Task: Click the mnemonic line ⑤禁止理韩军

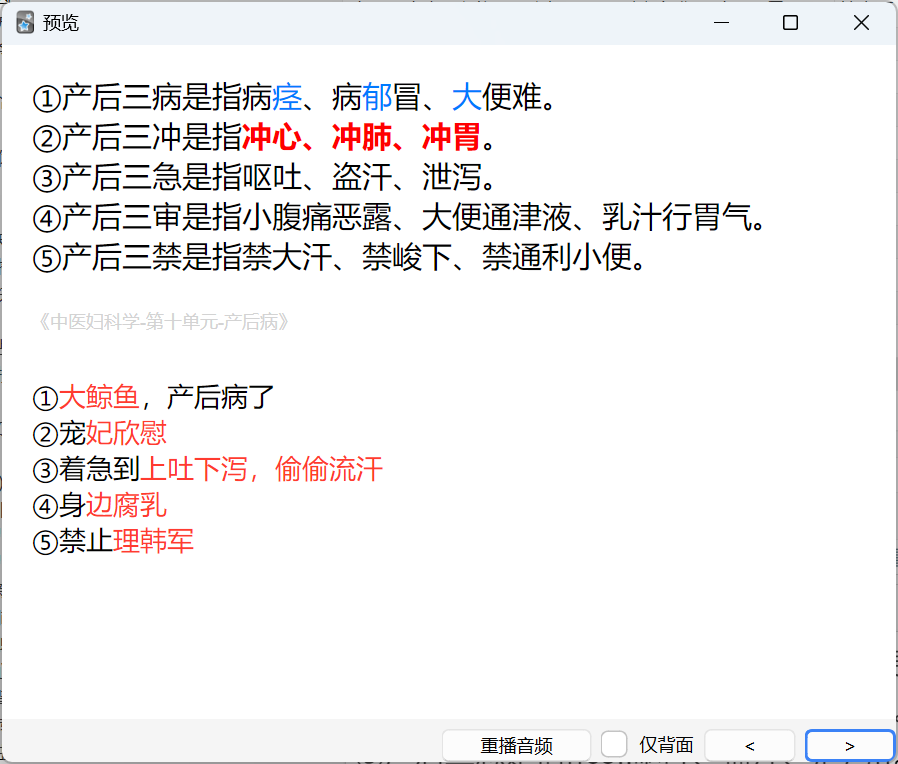Action: (x=113, y=541)
